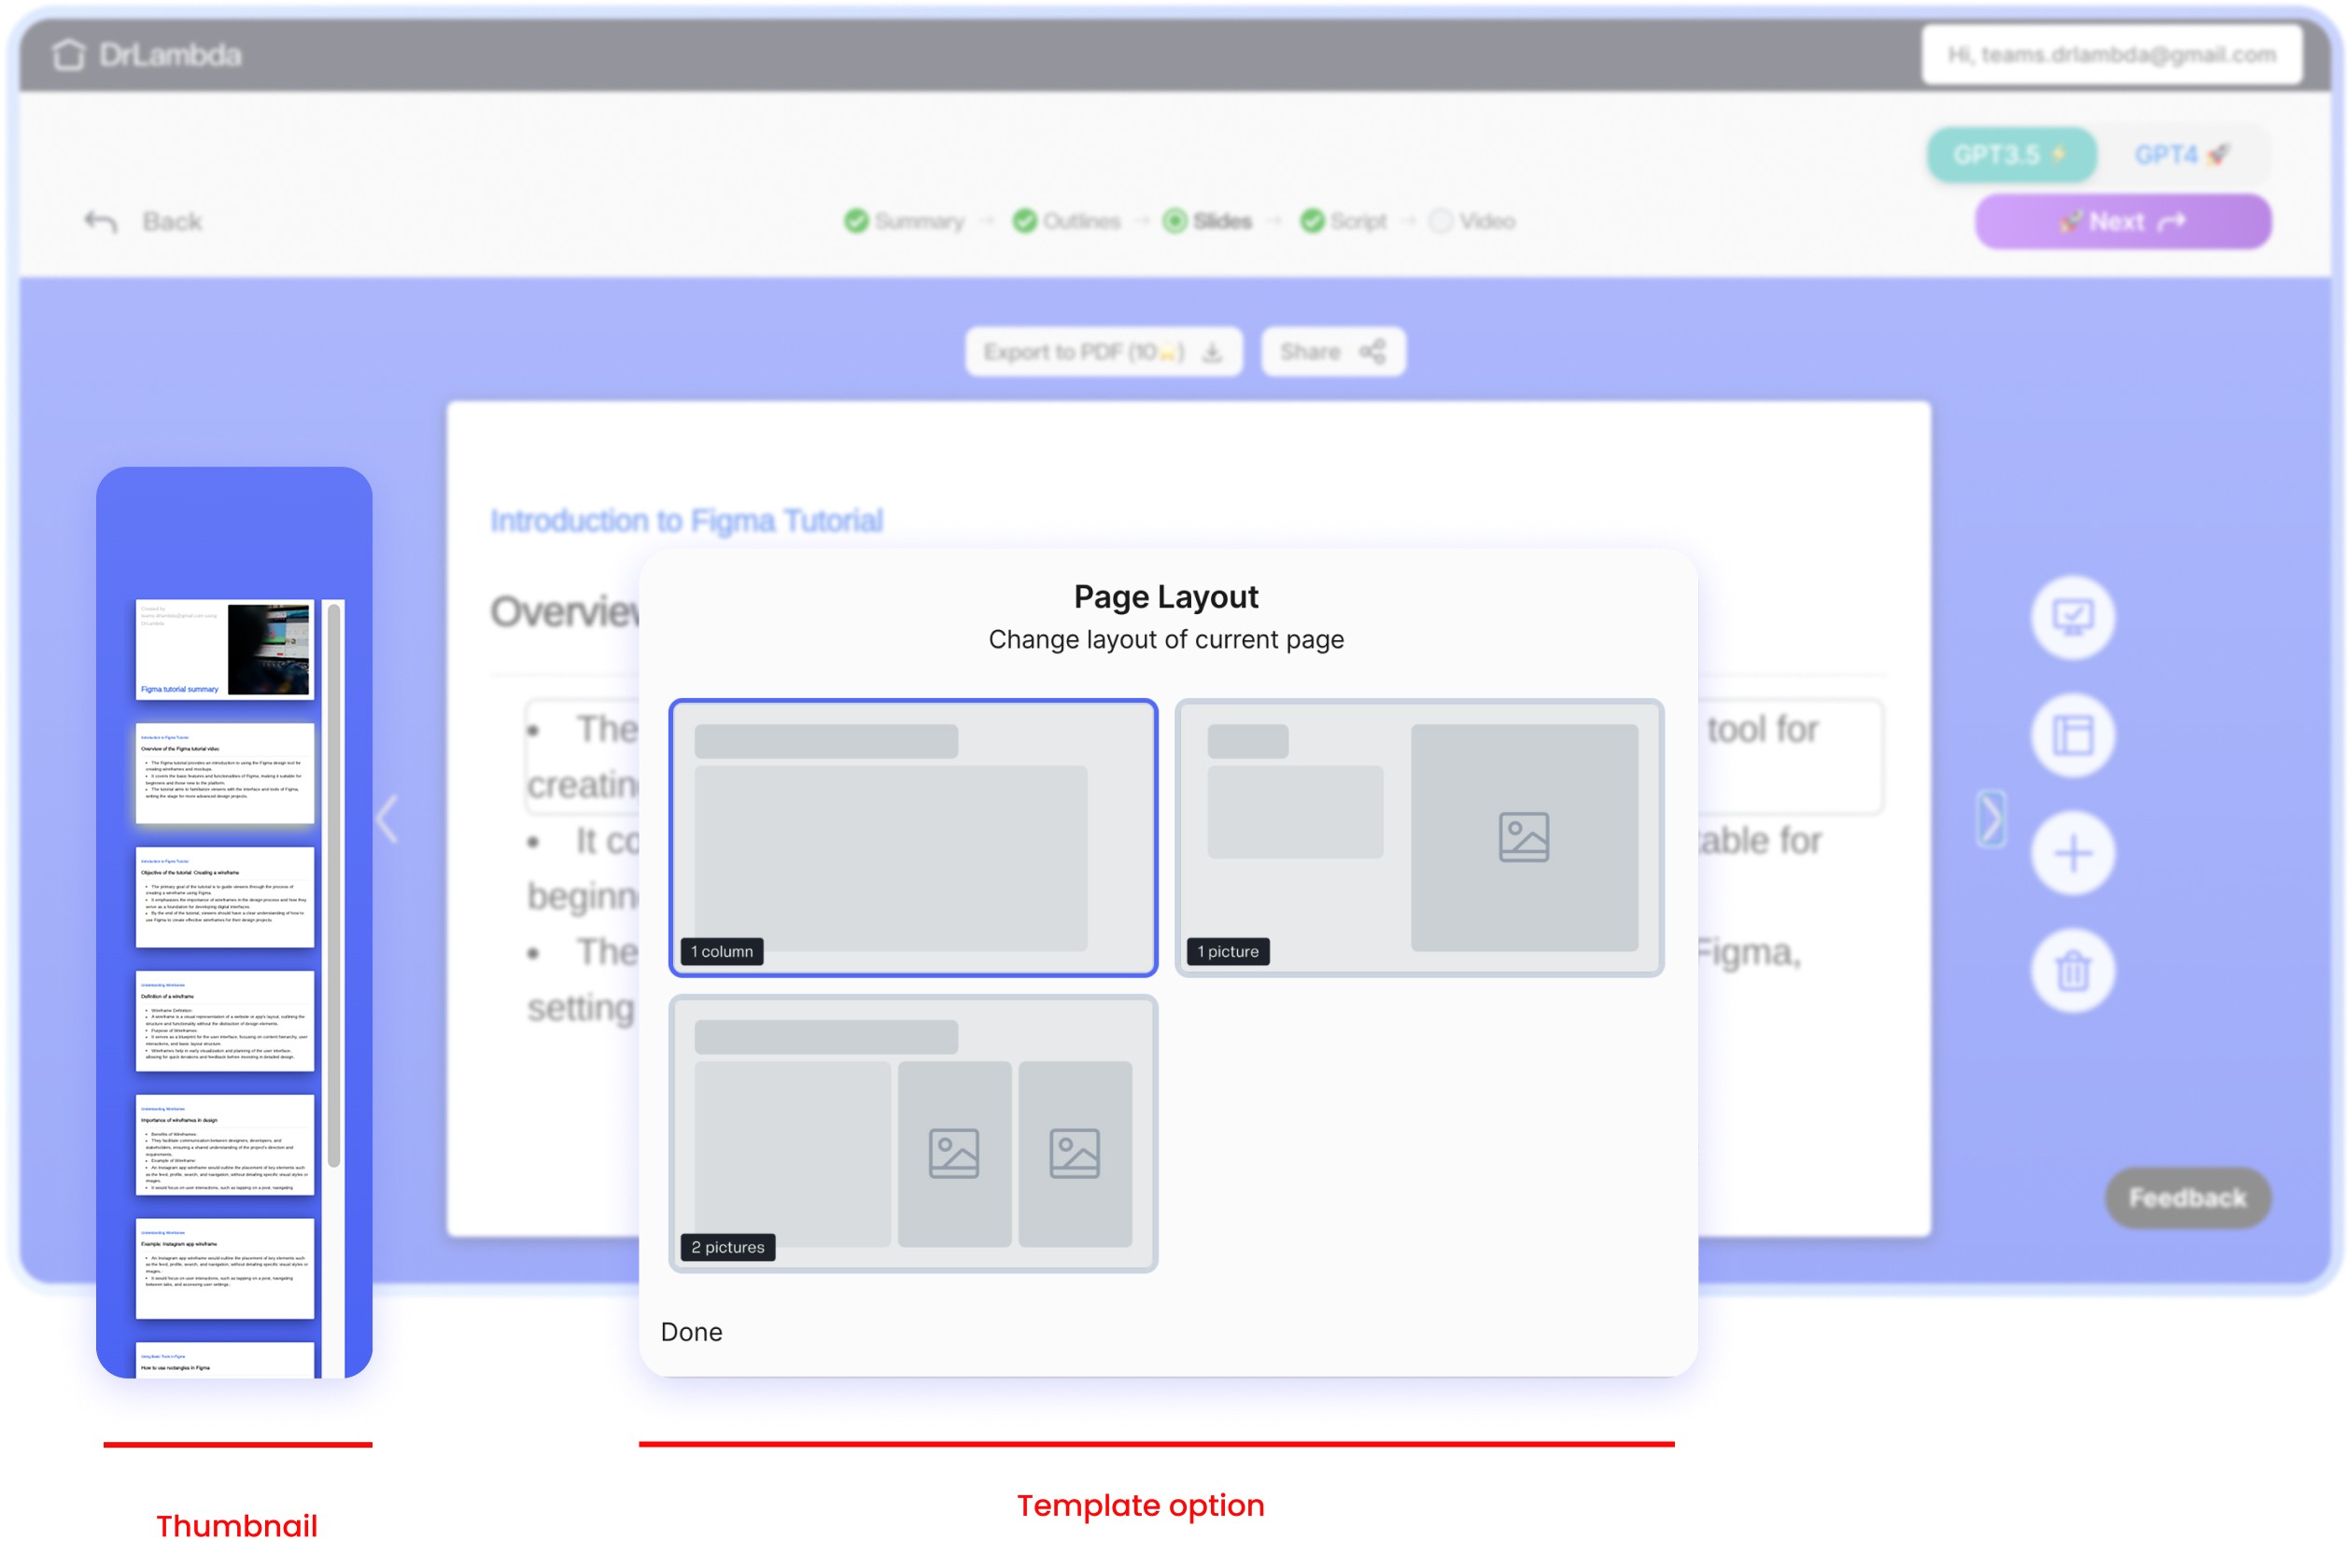Viewport: 2349px width, 1568px height.
Task: Click the purple Next button
Action: (2122, 221)
